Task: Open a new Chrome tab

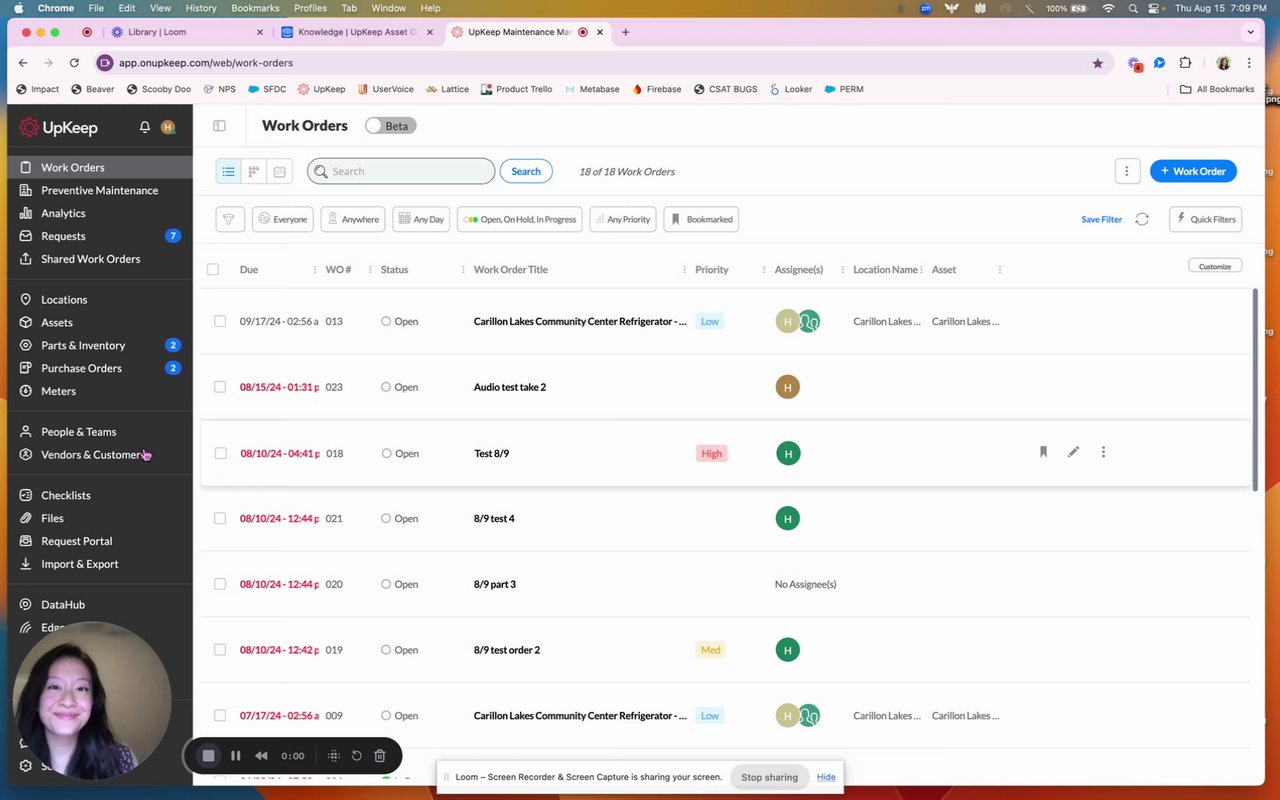Action: (x=625, y=32)
